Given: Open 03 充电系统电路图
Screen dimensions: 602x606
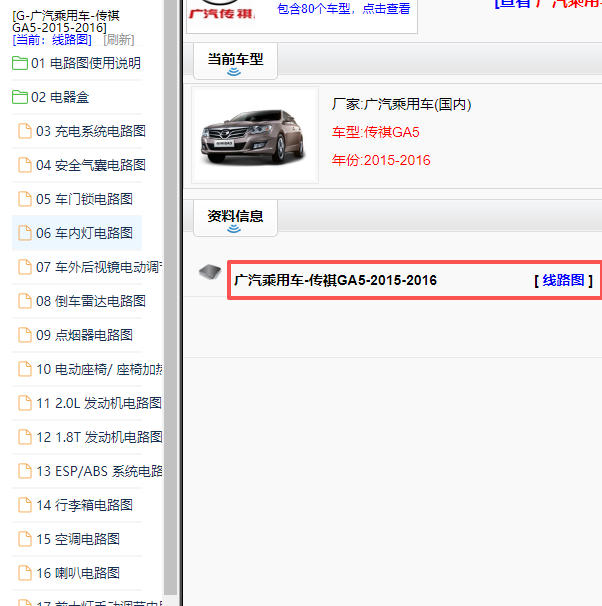Looking at the screenshot, I should [x=91, y=131].
